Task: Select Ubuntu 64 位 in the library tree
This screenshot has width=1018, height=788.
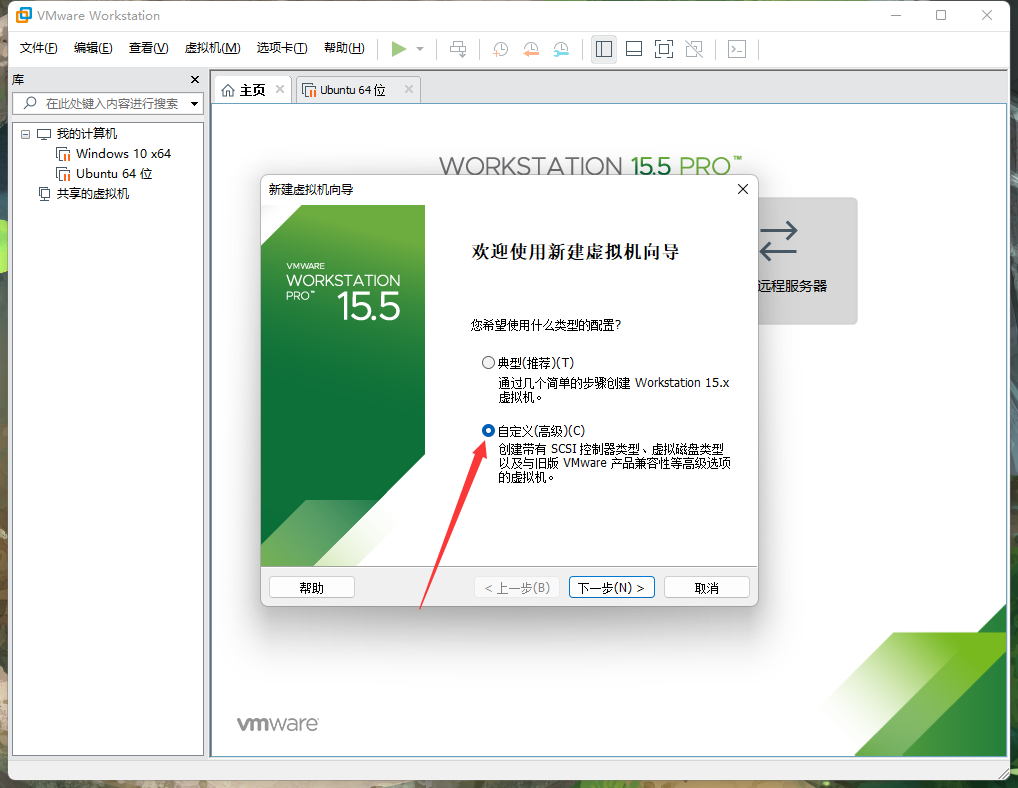Action: pyautogui.click(x=114, y=174)
